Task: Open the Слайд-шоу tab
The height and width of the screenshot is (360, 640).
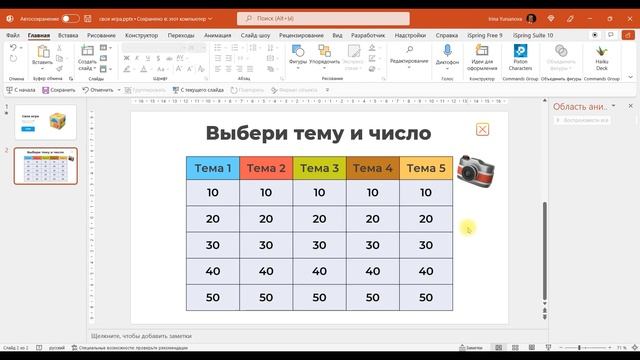Action: (x=255, y=36)
